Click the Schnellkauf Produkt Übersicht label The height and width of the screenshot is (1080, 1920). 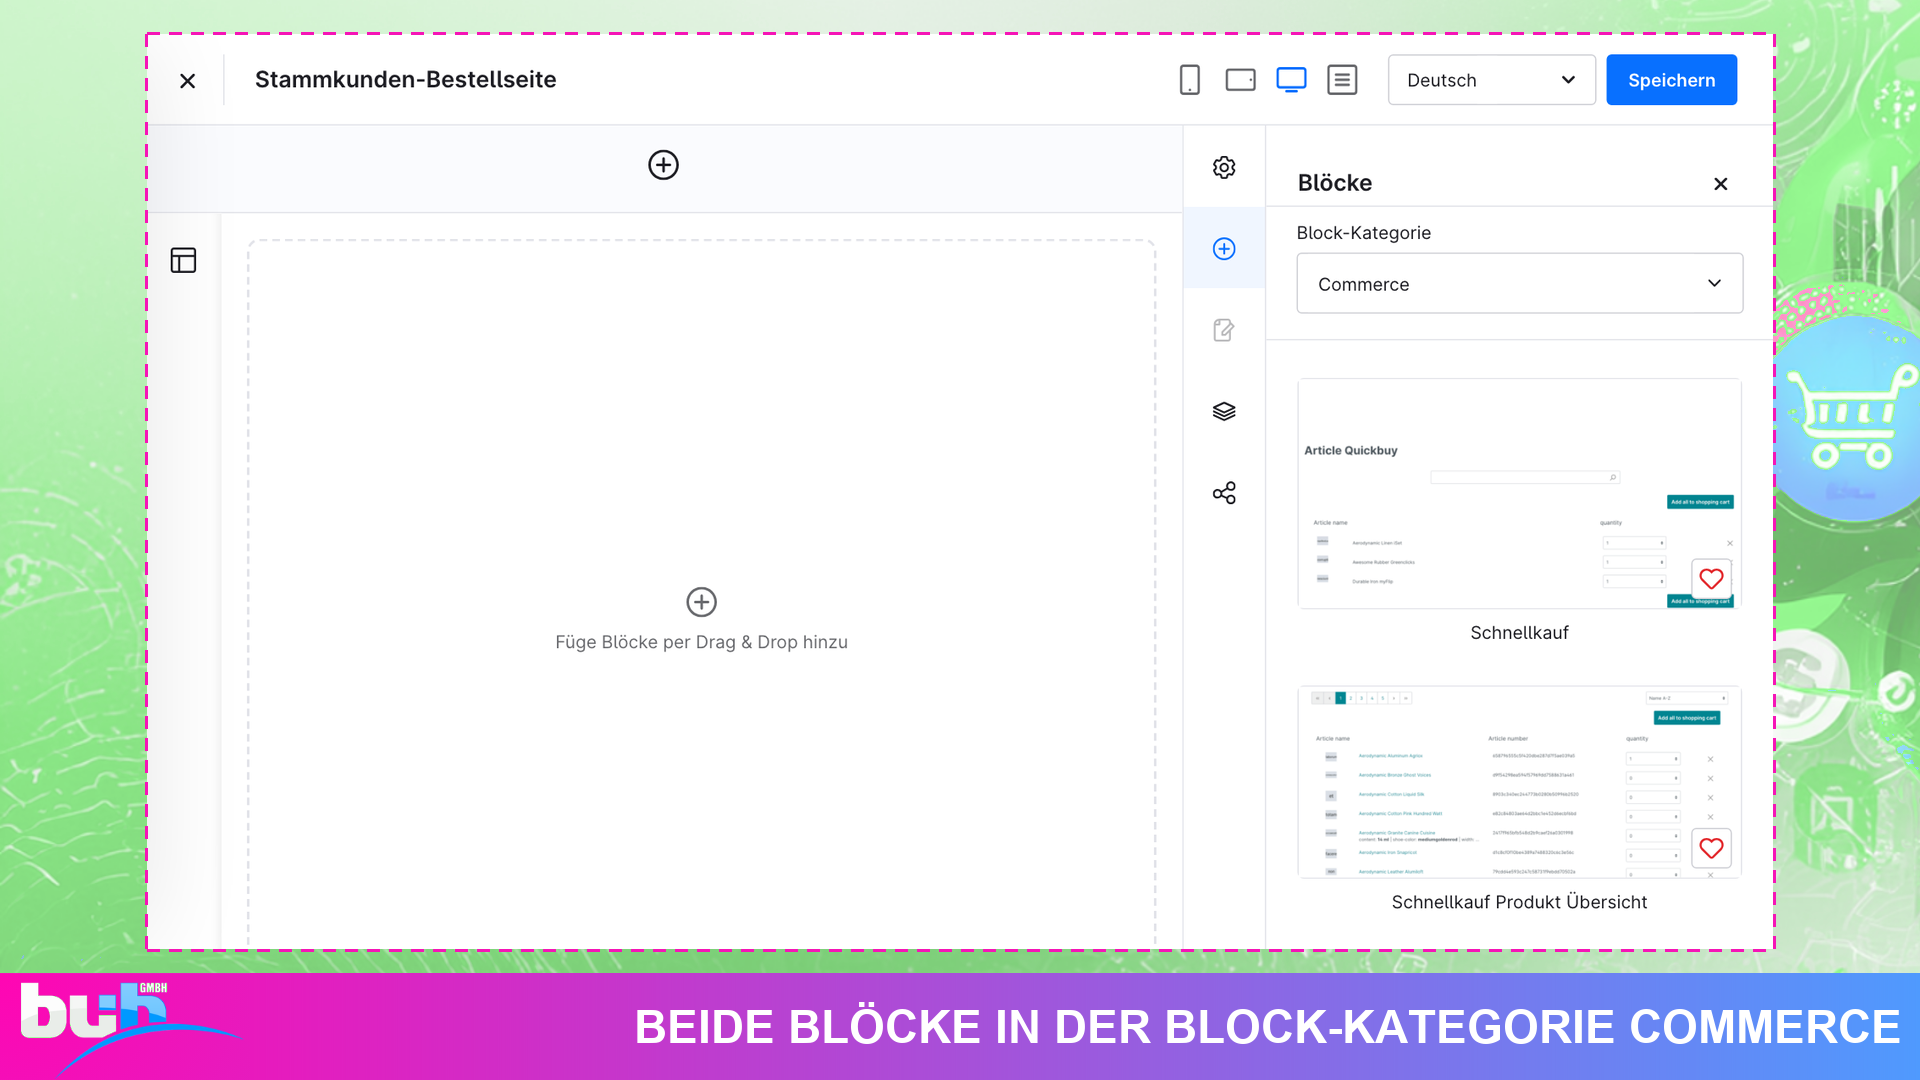pos(1519,902)
